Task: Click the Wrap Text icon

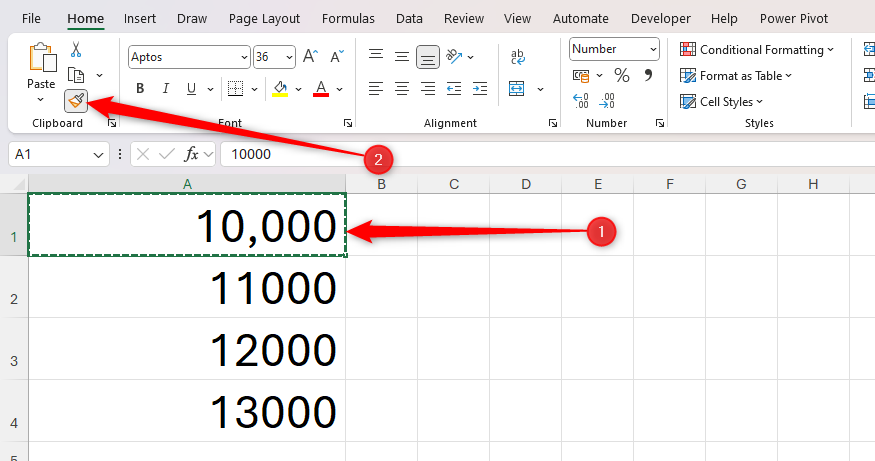Action: [x=518, y=57]
